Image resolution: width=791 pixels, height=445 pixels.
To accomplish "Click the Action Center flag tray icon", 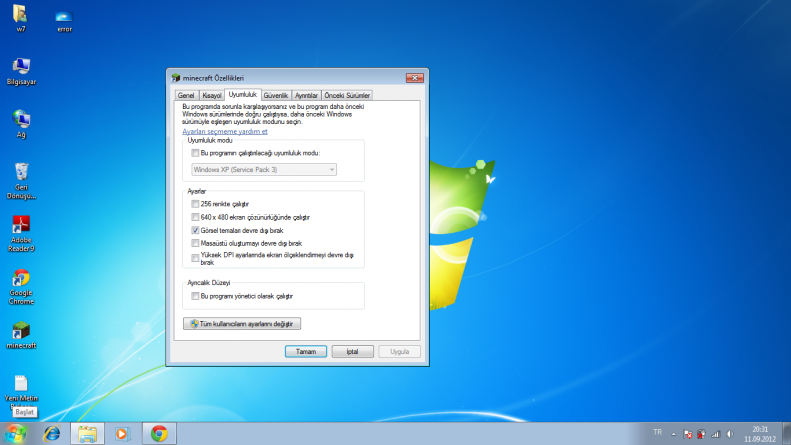I will [x=688, y=434].
